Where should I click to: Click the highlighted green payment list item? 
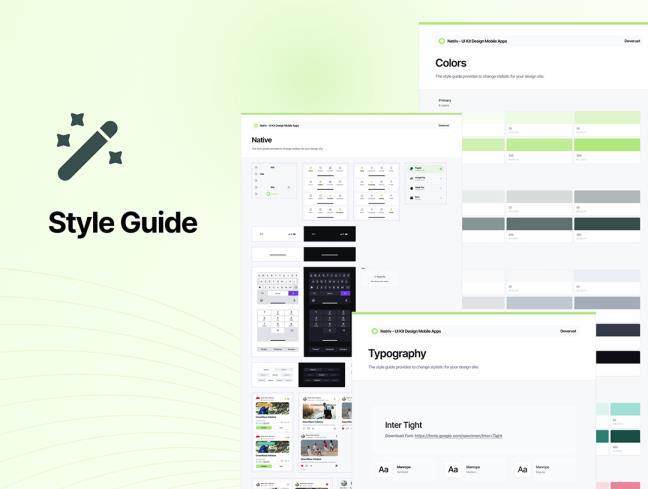tap(425, 169)
